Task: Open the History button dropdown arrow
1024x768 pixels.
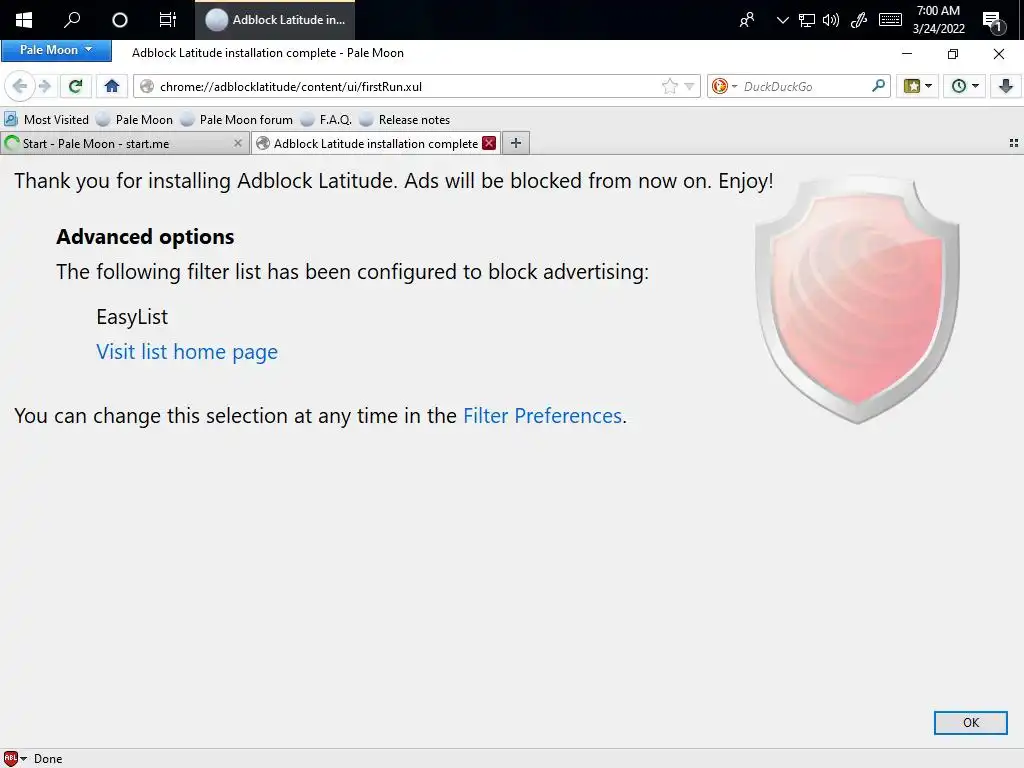Action: tap(976, 86)
